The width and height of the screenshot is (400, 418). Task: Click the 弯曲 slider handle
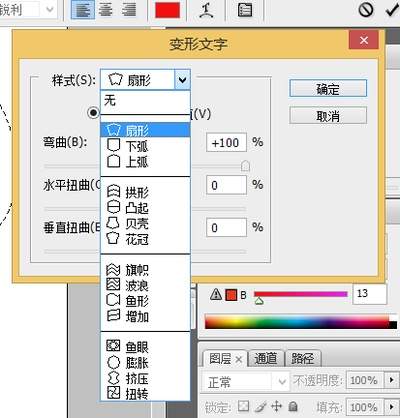pyautogui.click(x=245, y=166)
